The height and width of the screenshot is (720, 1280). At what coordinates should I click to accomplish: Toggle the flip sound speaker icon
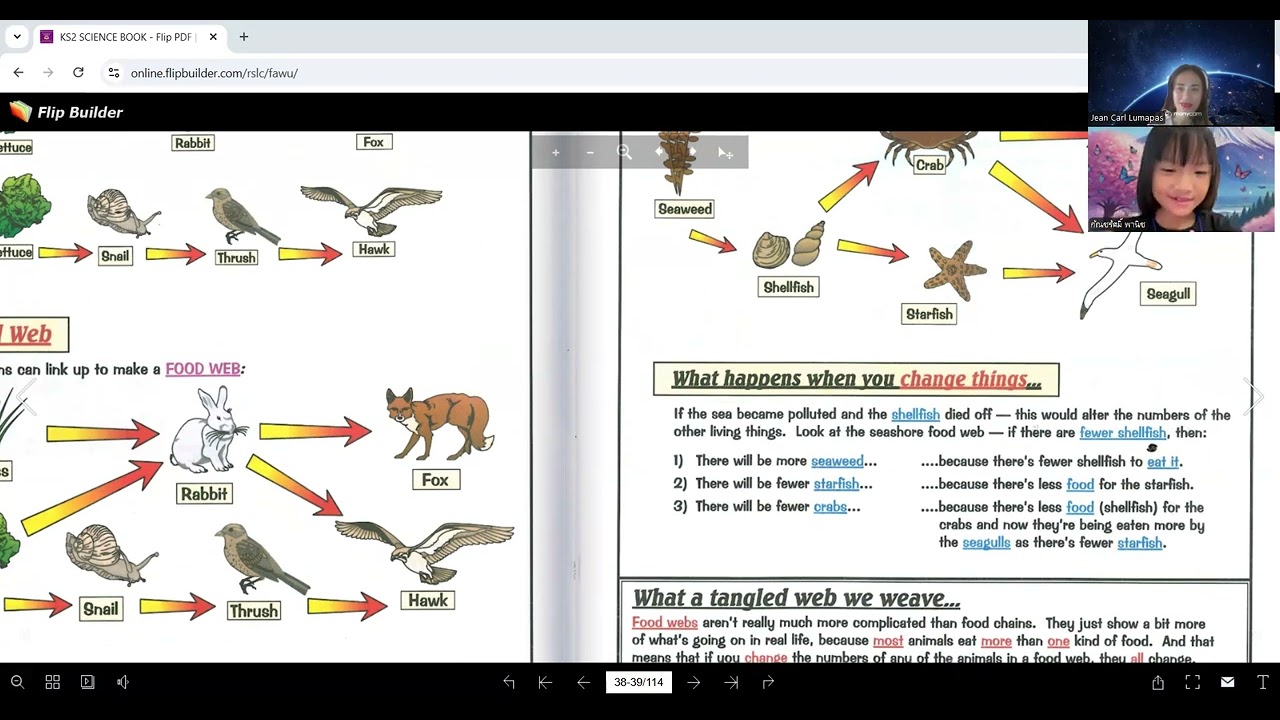123,682
